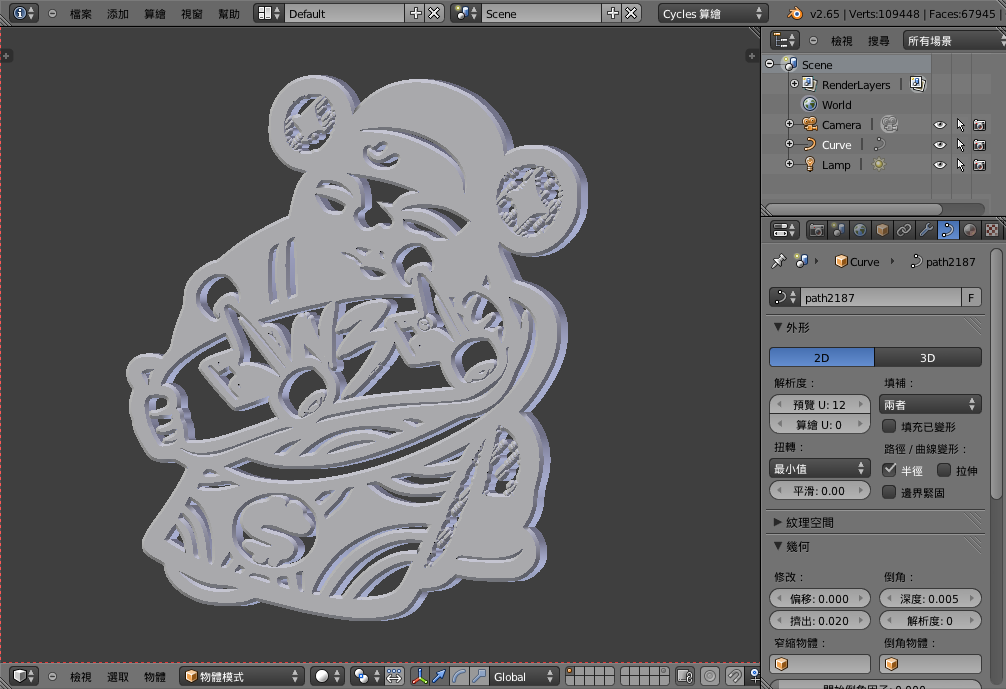Open the 添加 menu
This screenshot has width=1006, height=689.
118,13
